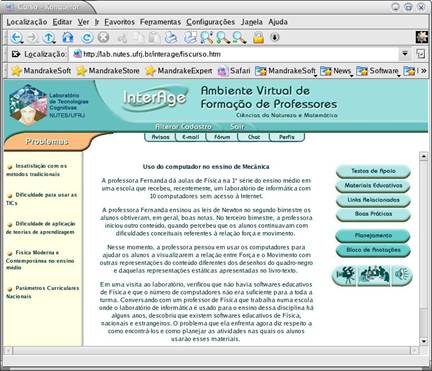Viewport: 432px width, 371px height.
Task: Switch to the Perfis tab
Action: click(287, 137)
